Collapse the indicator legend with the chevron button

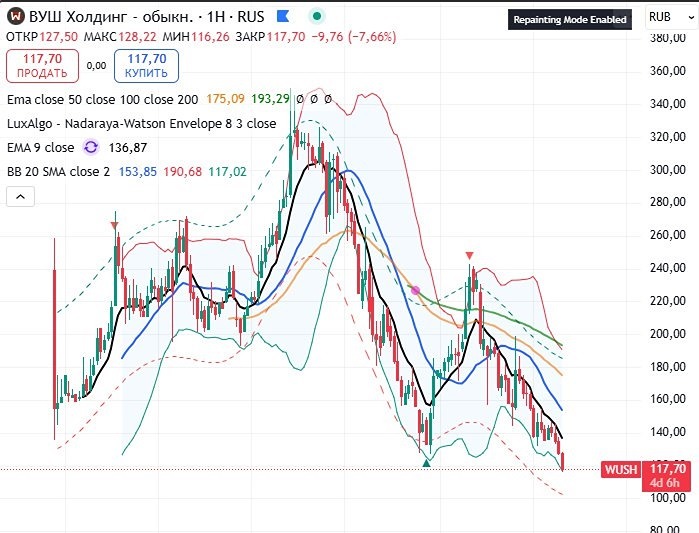pos(21,197)
